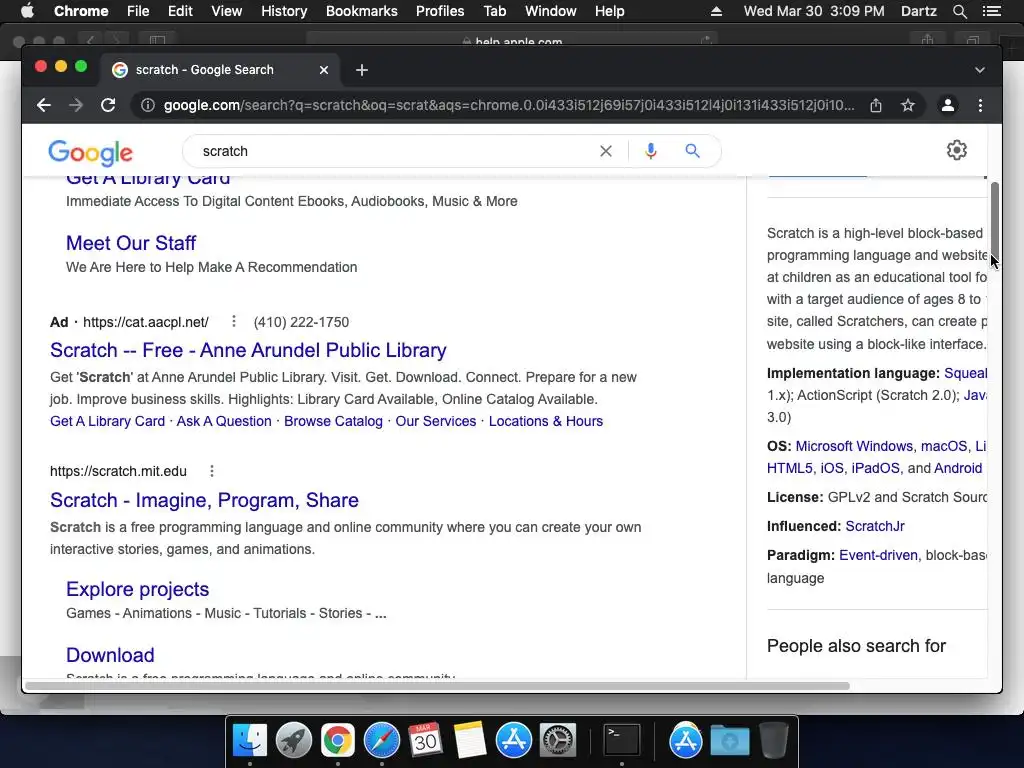Click the URL address bar
Viewport: 1024px width, 768px height.
point(509,105)
